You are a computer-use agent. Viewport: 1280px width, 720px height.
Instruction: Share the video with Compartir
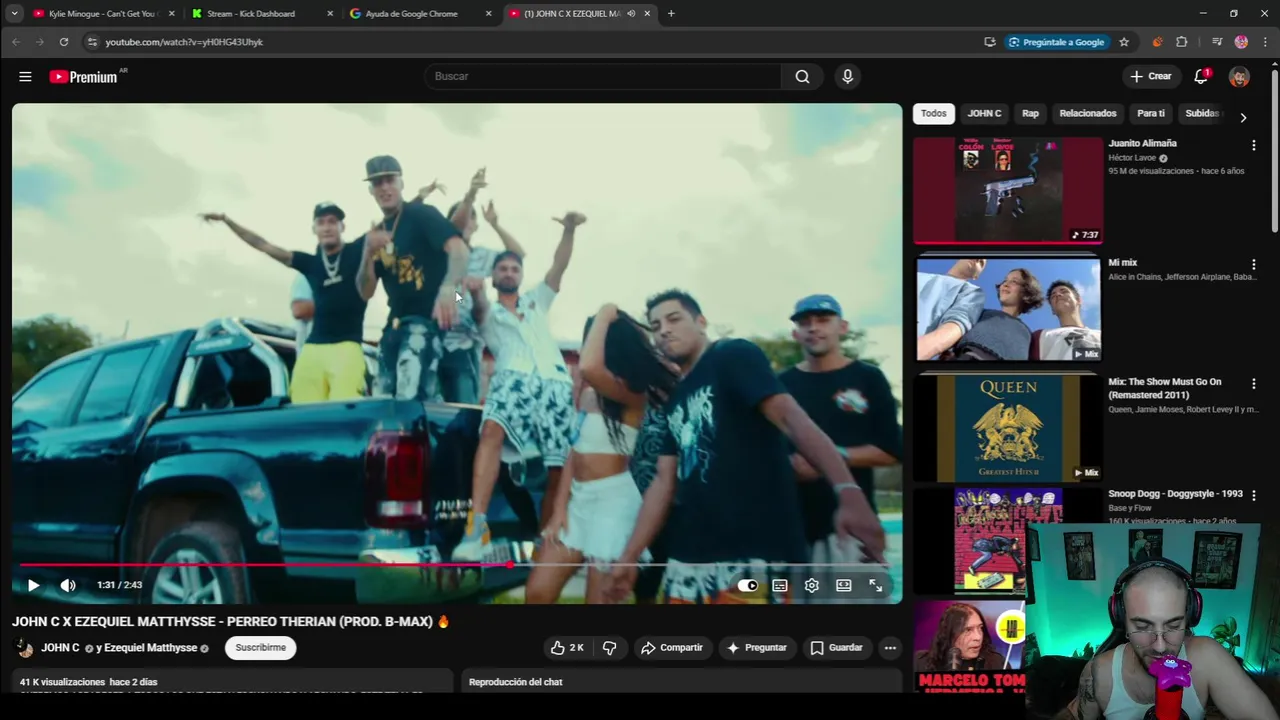pyautogui.click(x=672, y=648)
